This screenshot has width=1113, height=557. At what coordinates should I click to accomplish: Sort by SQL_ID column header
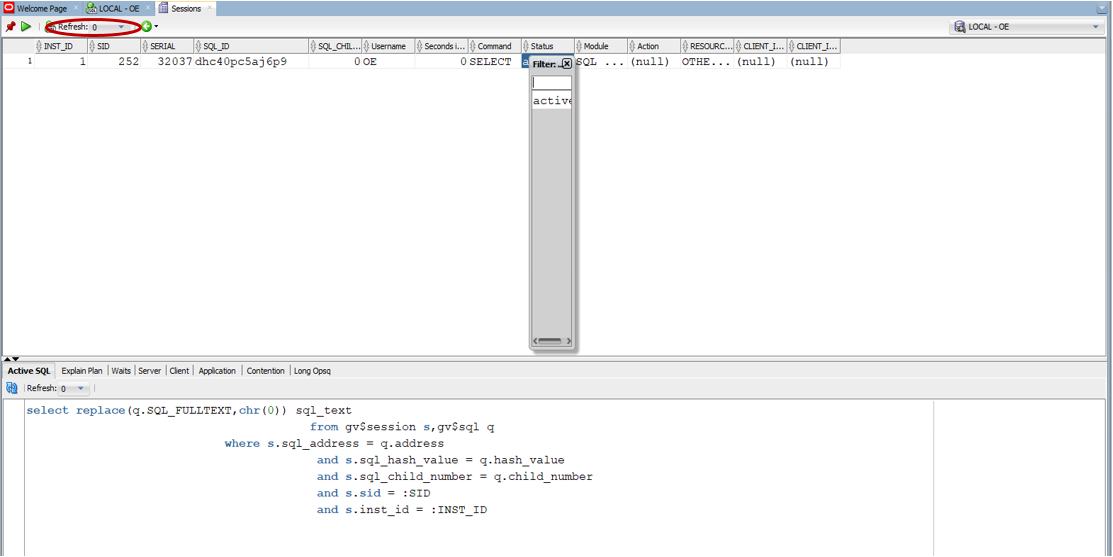251,46
